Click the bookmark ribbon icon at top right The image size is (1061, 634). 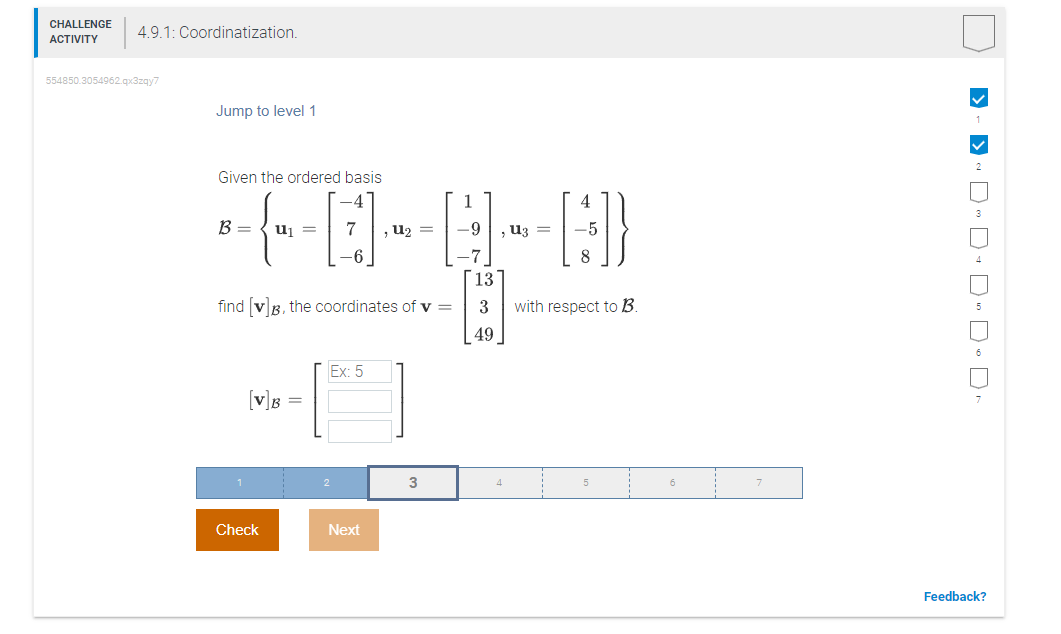(x=977, y=31)
